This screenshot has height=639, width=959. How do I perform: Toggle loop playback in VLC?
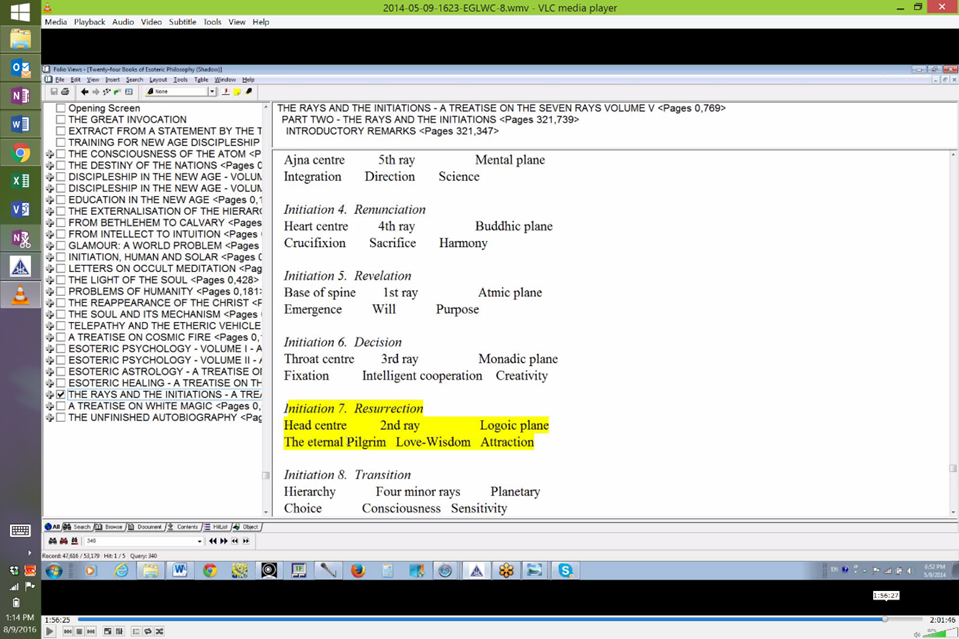[x=147, y=632]
